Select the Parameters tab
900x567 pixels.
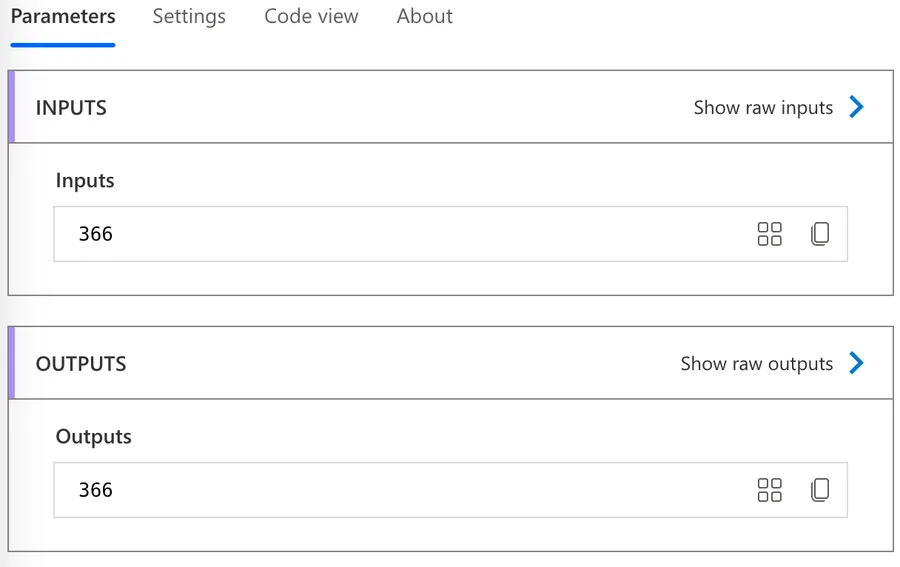63,17
